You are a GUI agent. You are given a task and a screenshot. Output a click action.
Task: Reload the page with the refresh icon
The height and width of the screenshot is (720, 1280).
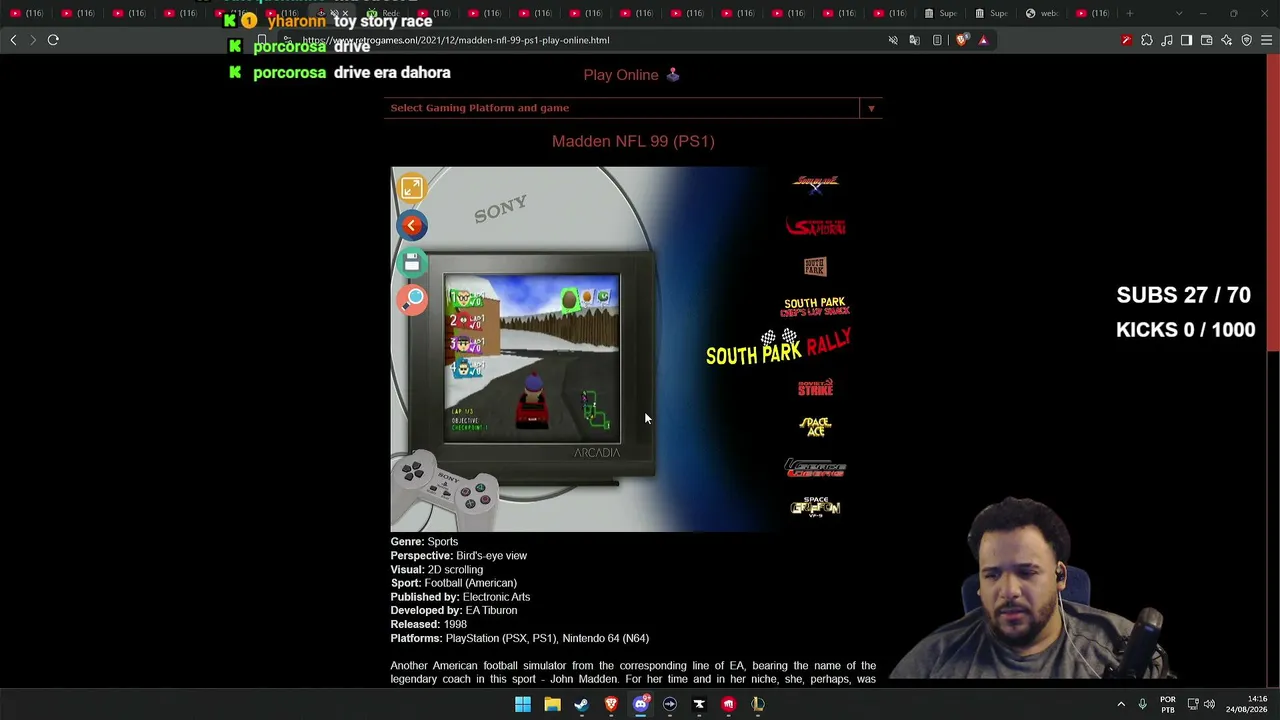53,40
